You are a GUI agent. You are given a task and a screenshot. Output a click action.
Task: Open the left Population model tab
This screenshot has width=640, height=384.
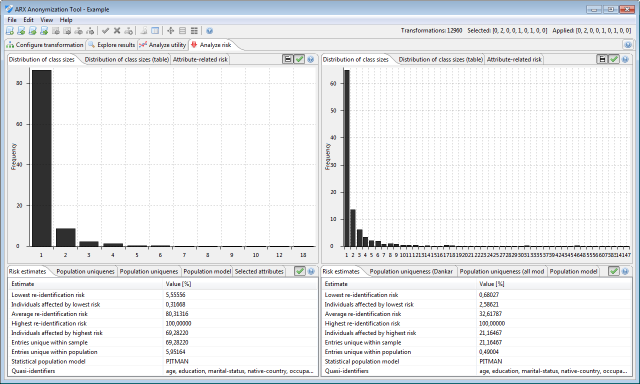207,271
